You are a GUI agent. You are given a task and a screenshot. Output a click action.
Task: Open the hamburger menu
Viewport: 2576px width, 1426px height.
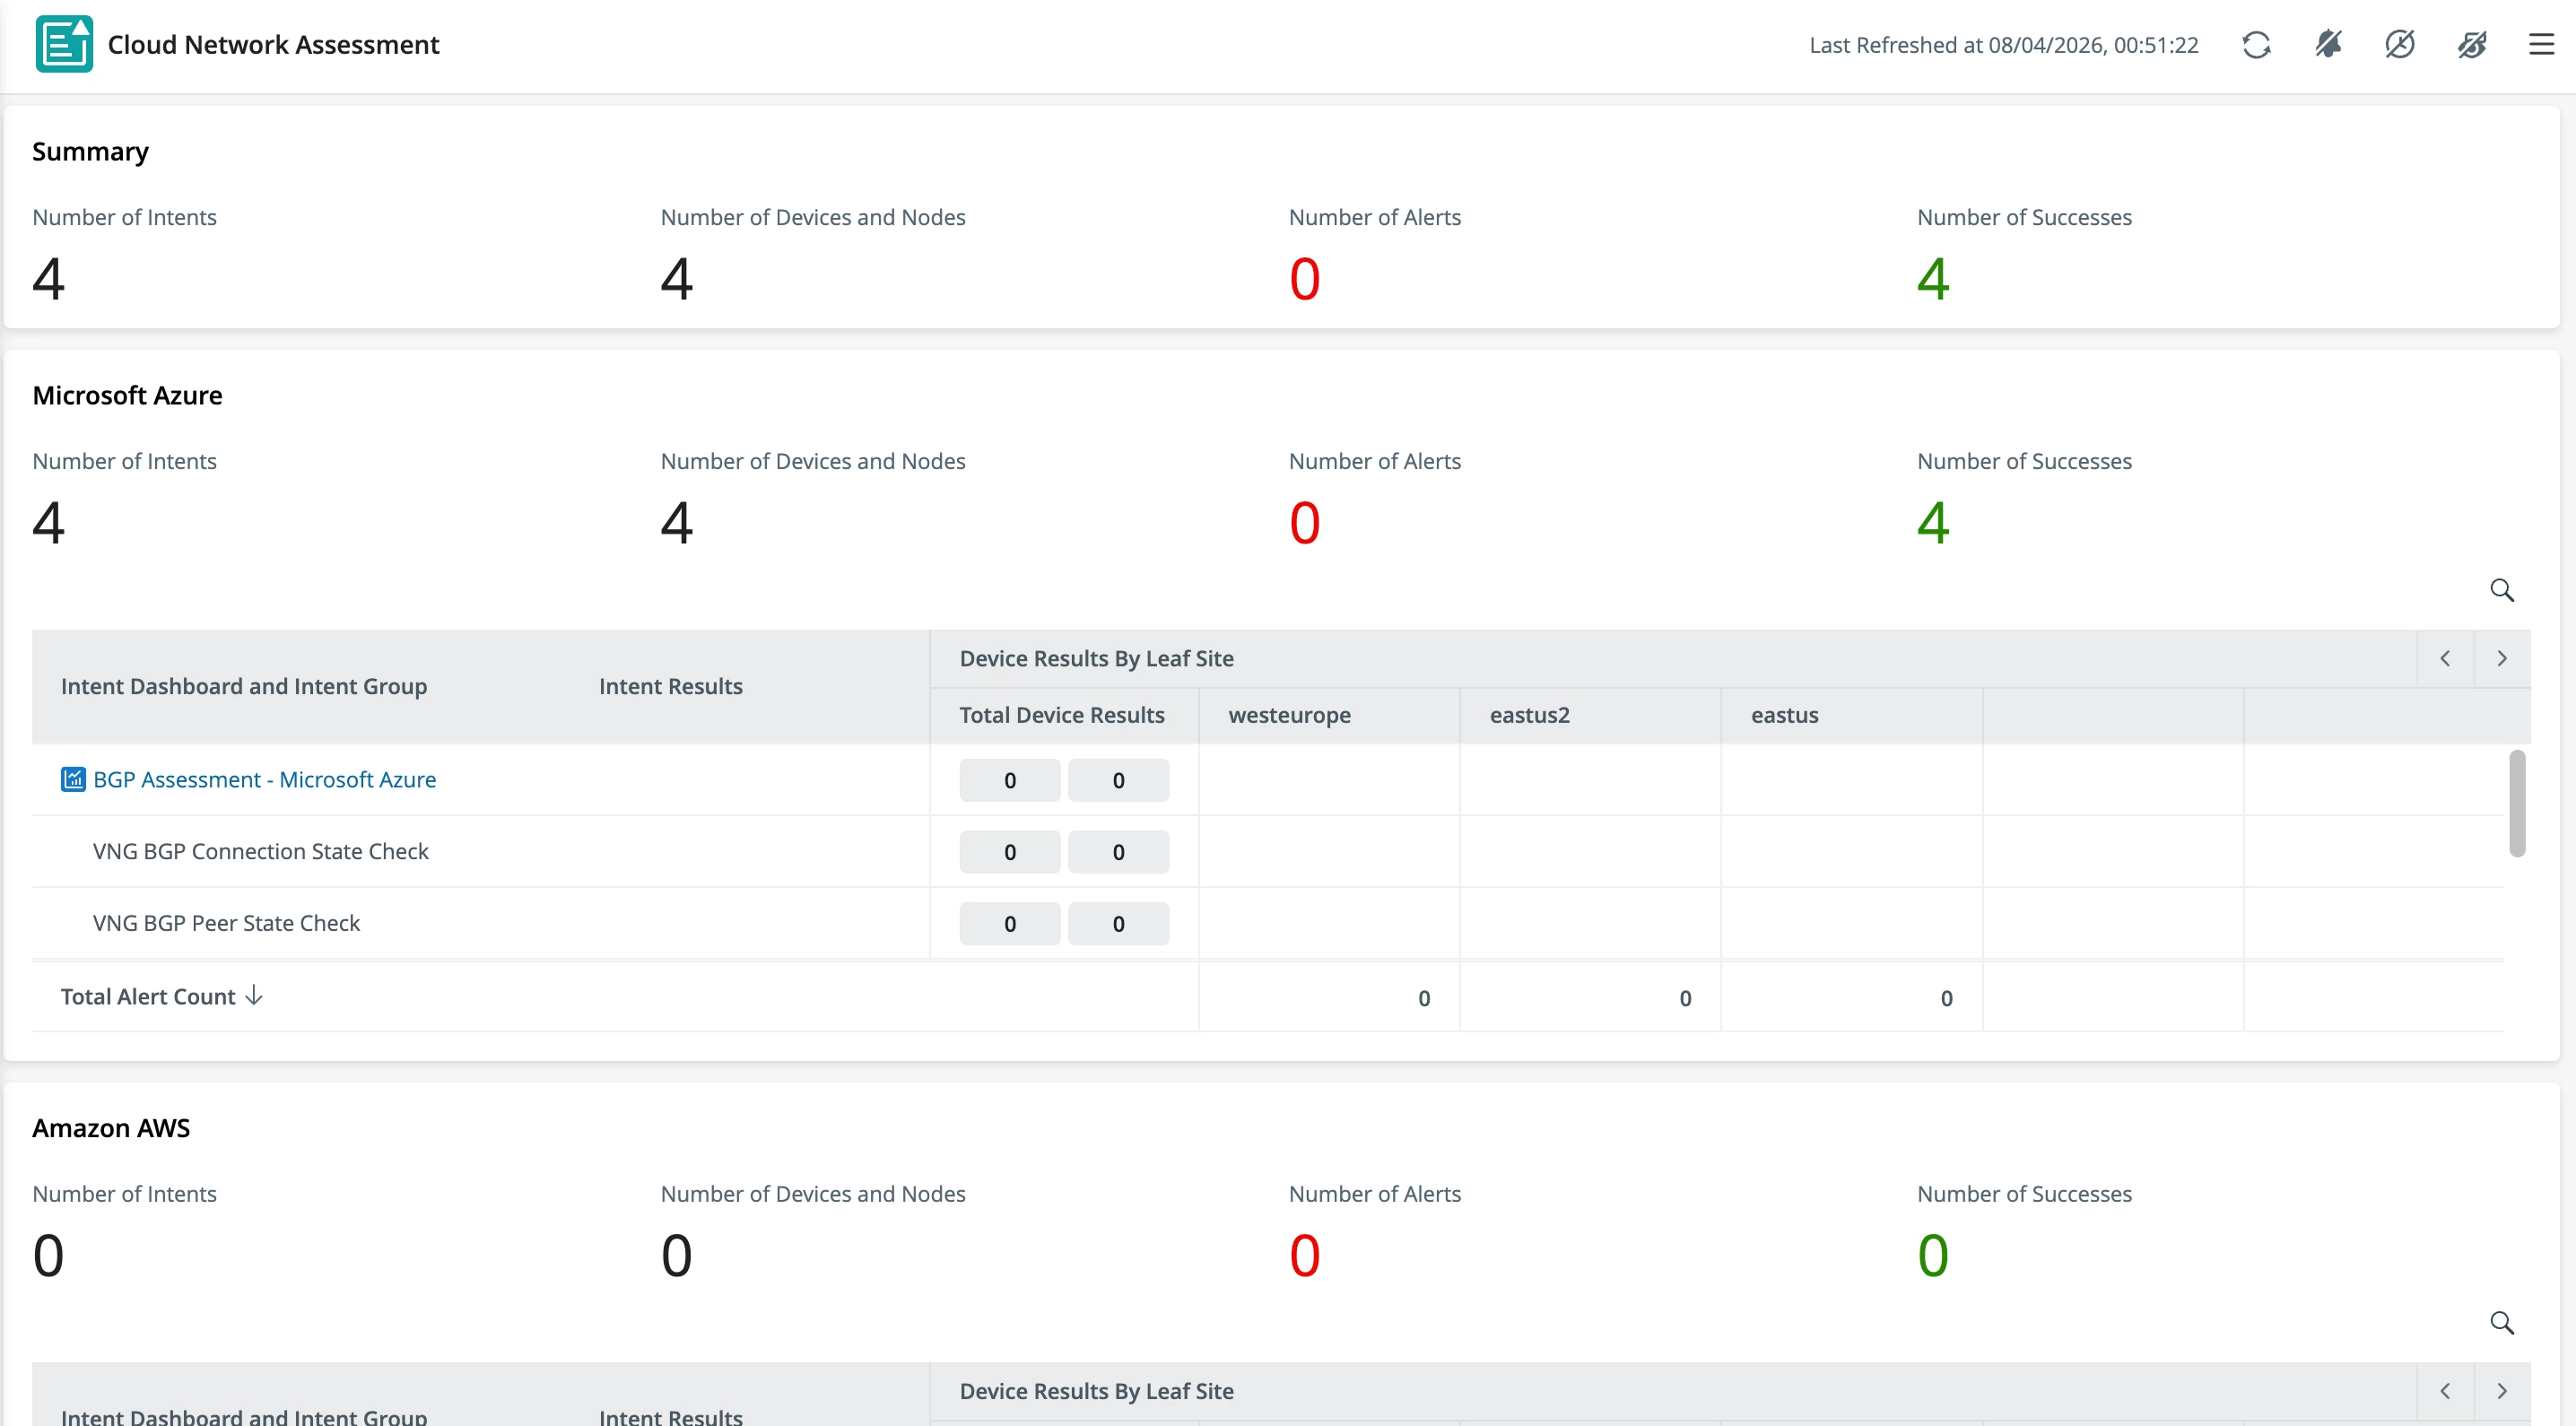pos(2541,45)
